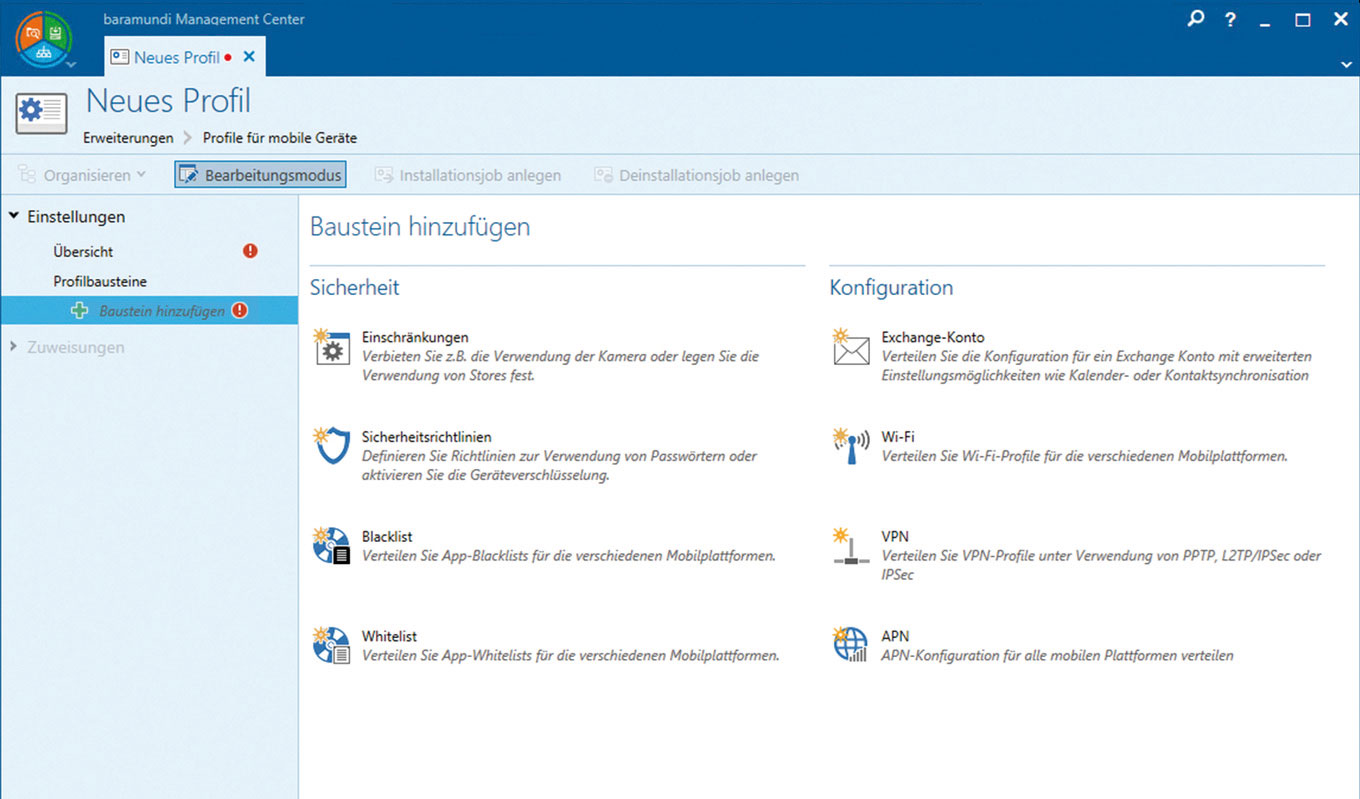Click the Sicherheitsrichtlinien shield icon
Screen dimensions: 1360x799
tap(331, 446)
